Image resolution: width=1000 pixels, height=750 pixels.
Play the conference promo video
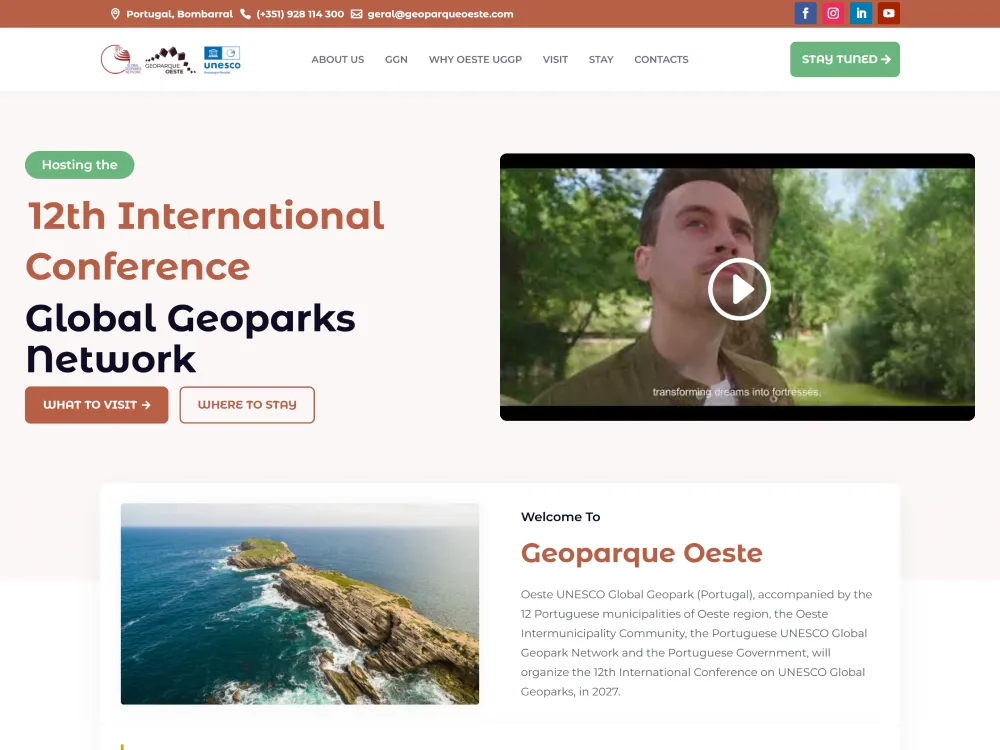pos(738,288)
